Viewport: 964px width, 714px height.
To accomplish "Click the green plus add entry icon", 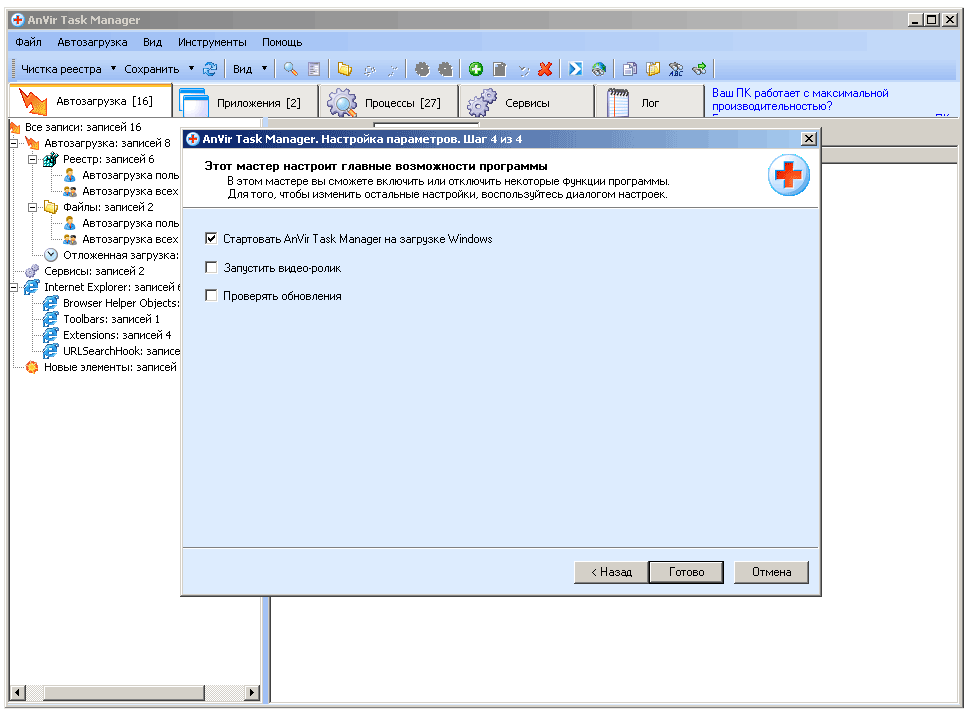I will click(476, 69).
